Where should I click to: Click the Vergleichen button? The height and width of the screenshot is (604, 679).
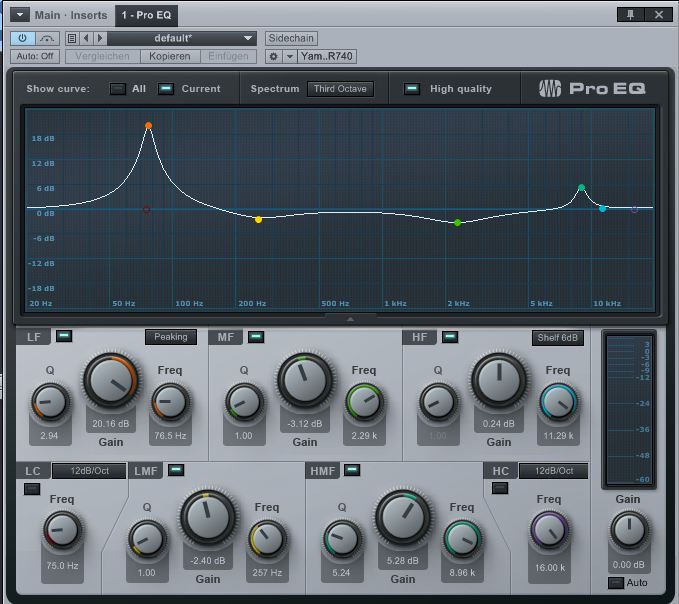point(103,56)
